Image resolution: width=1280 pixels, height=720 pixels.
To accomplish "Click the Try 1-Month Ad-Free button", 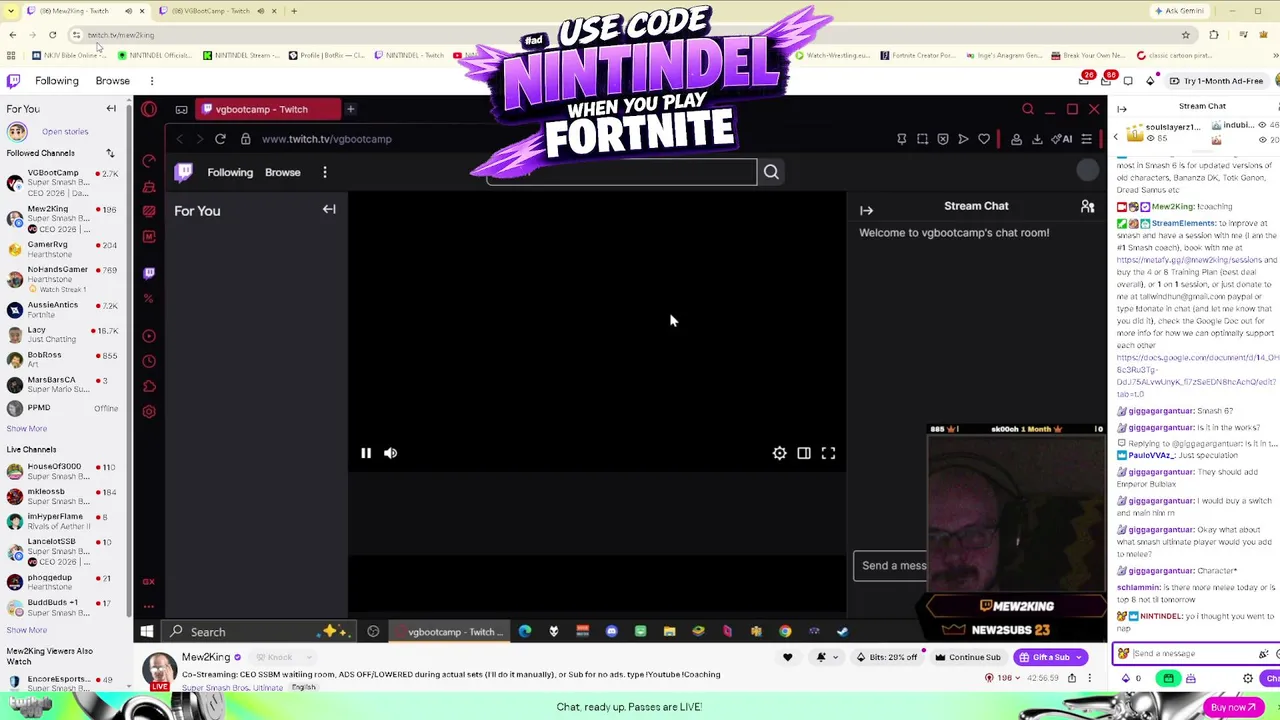I will 1216,81.
